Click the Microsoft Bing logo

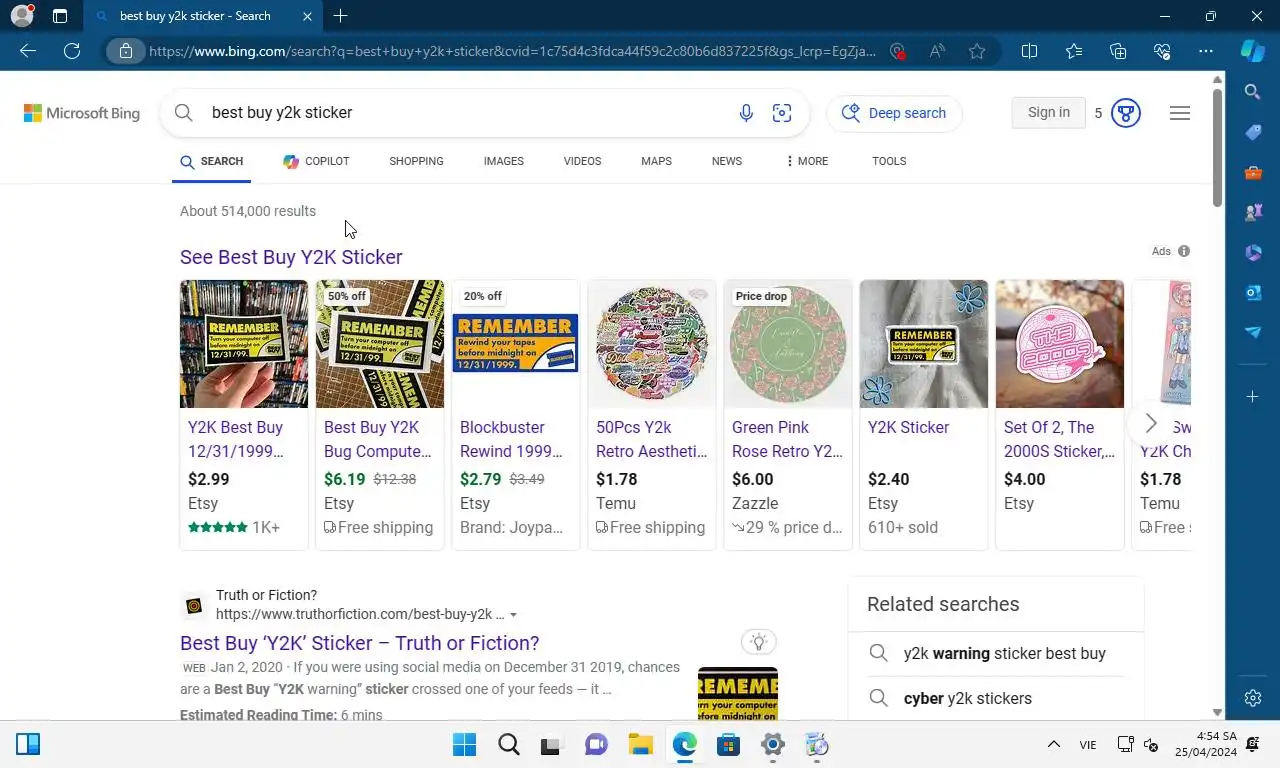[82, 113]
